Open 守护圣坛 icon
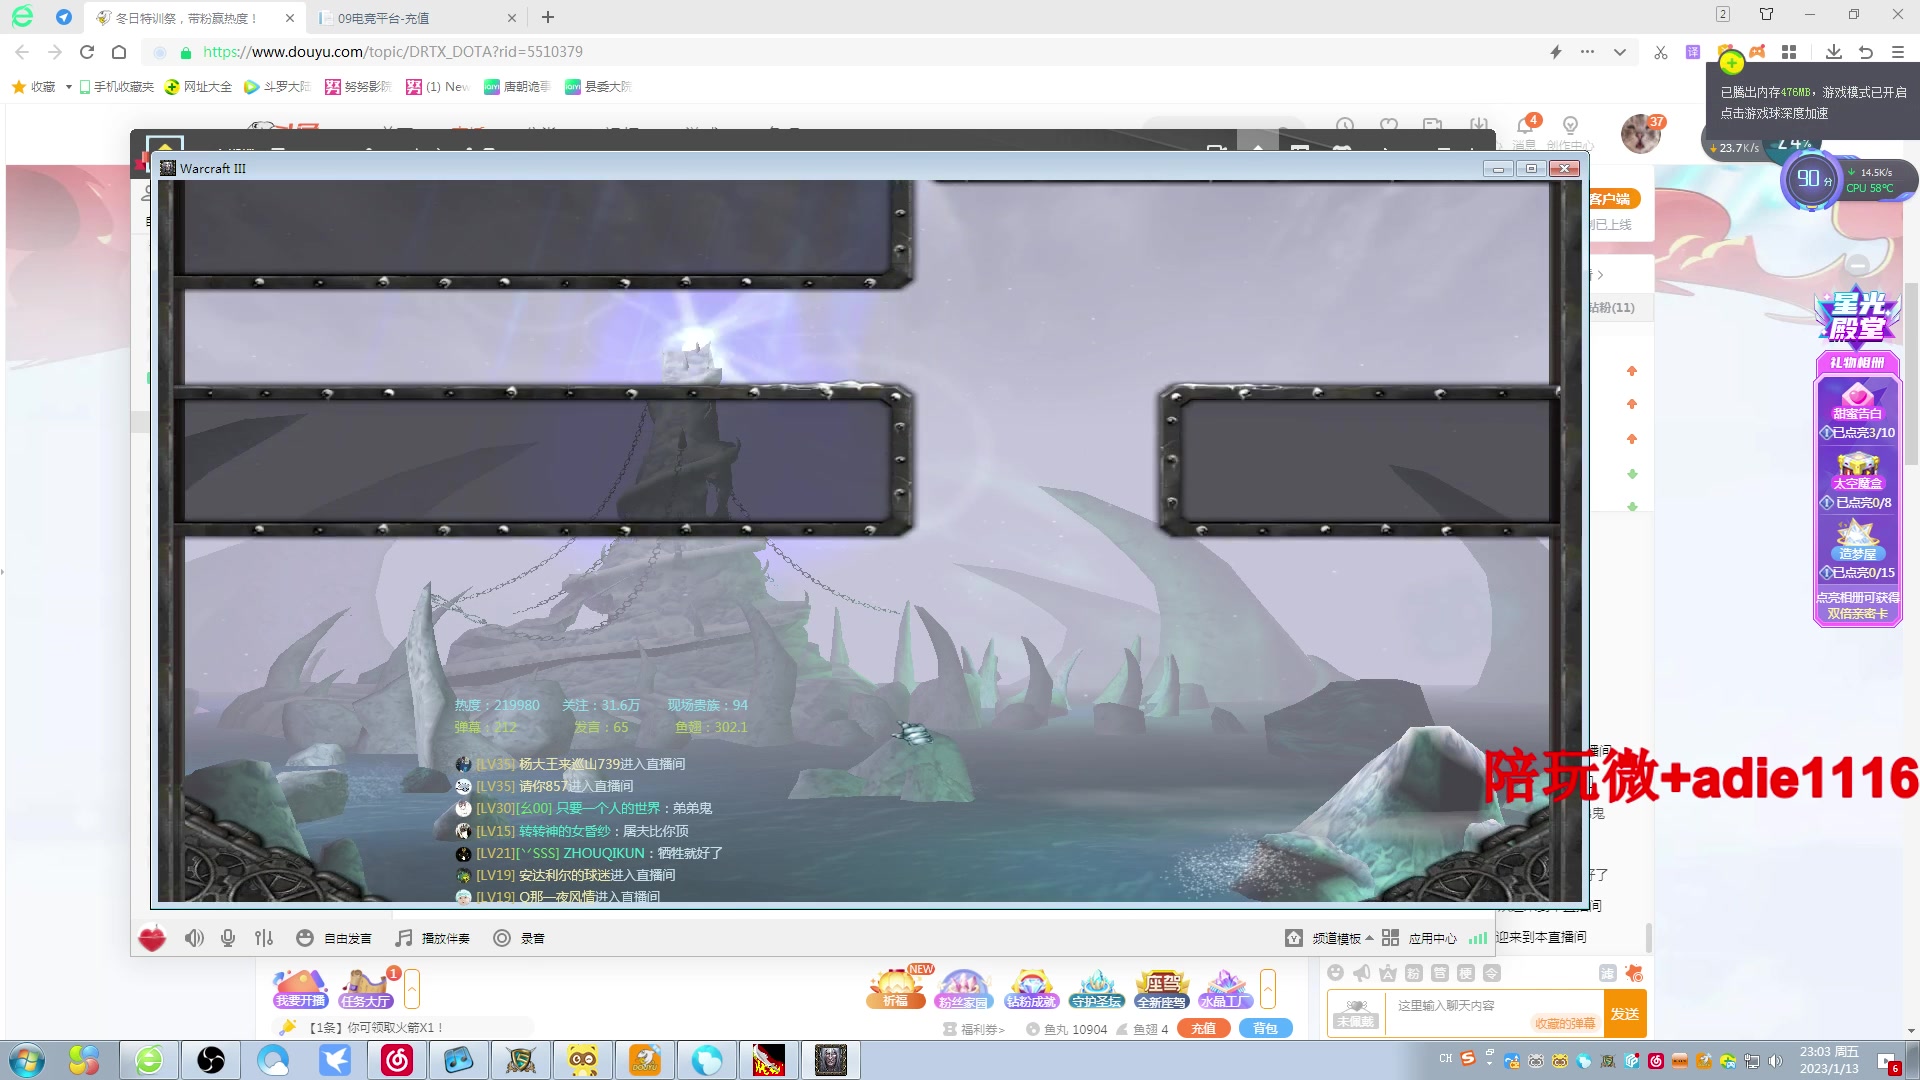The width and height of the screenshot is (1920, 1080). pyautogui.click(x=1097, y=989)
